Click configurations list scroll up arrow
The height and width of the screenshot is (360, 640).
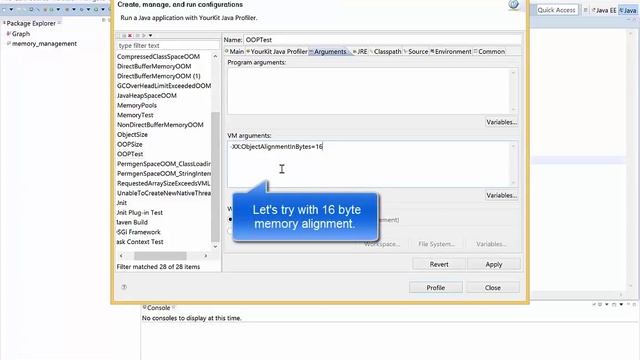pyautogui.click(x=215, y=56)
